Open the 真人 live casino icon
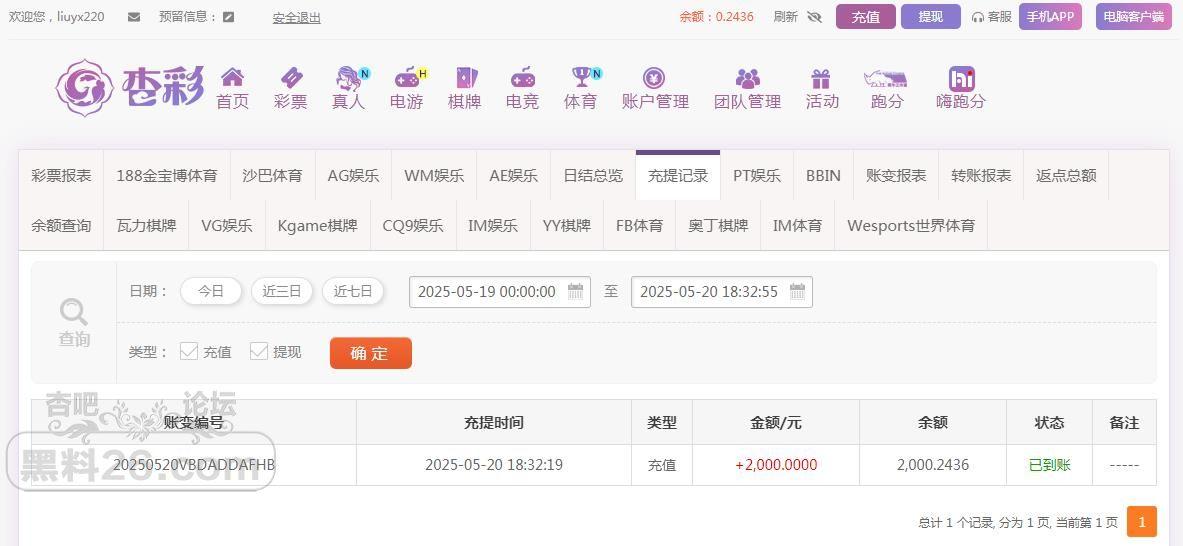Image resolution: width=1183 pixels, height=546 pixels. coord(349,78)
